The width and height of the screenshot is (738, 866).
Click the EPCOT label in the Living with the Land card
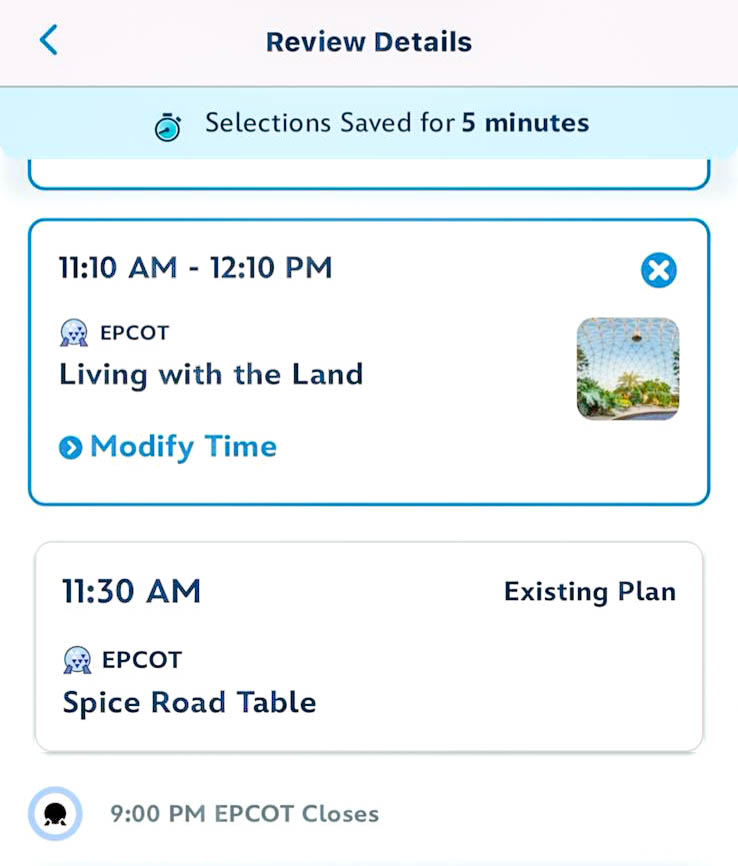coord(134,333)
